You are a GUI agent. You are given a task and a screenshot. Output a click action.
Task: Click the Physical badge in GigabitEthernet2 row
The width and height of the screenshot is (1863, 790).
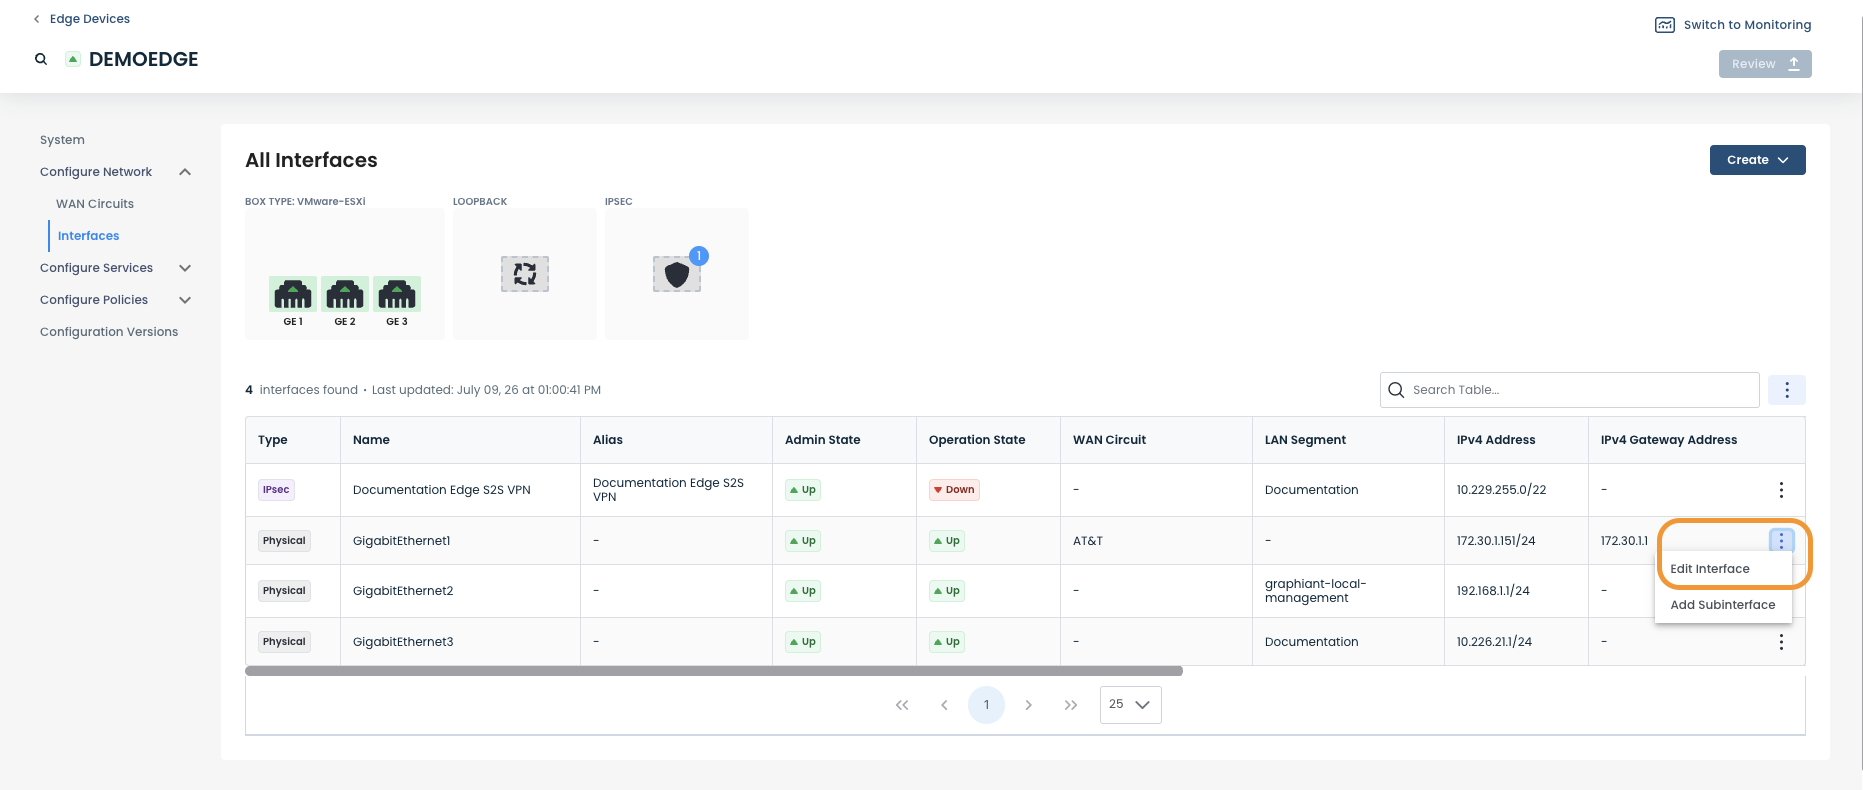point(284,591)
